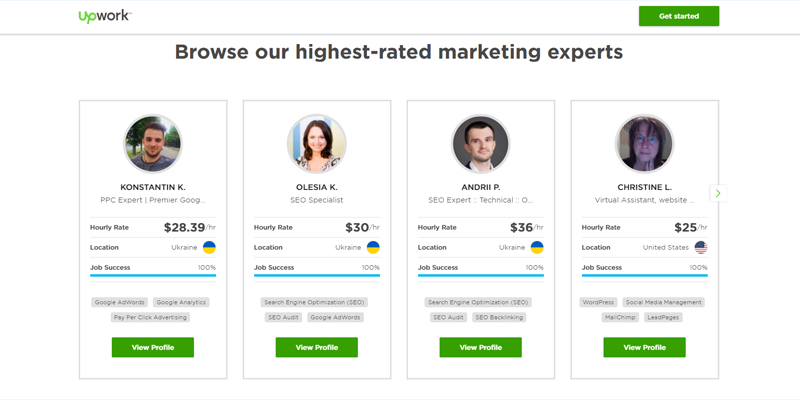Click Konstantin K.'s Job Success progress bar
Screen dimensions: 800x400
point(153,275)
